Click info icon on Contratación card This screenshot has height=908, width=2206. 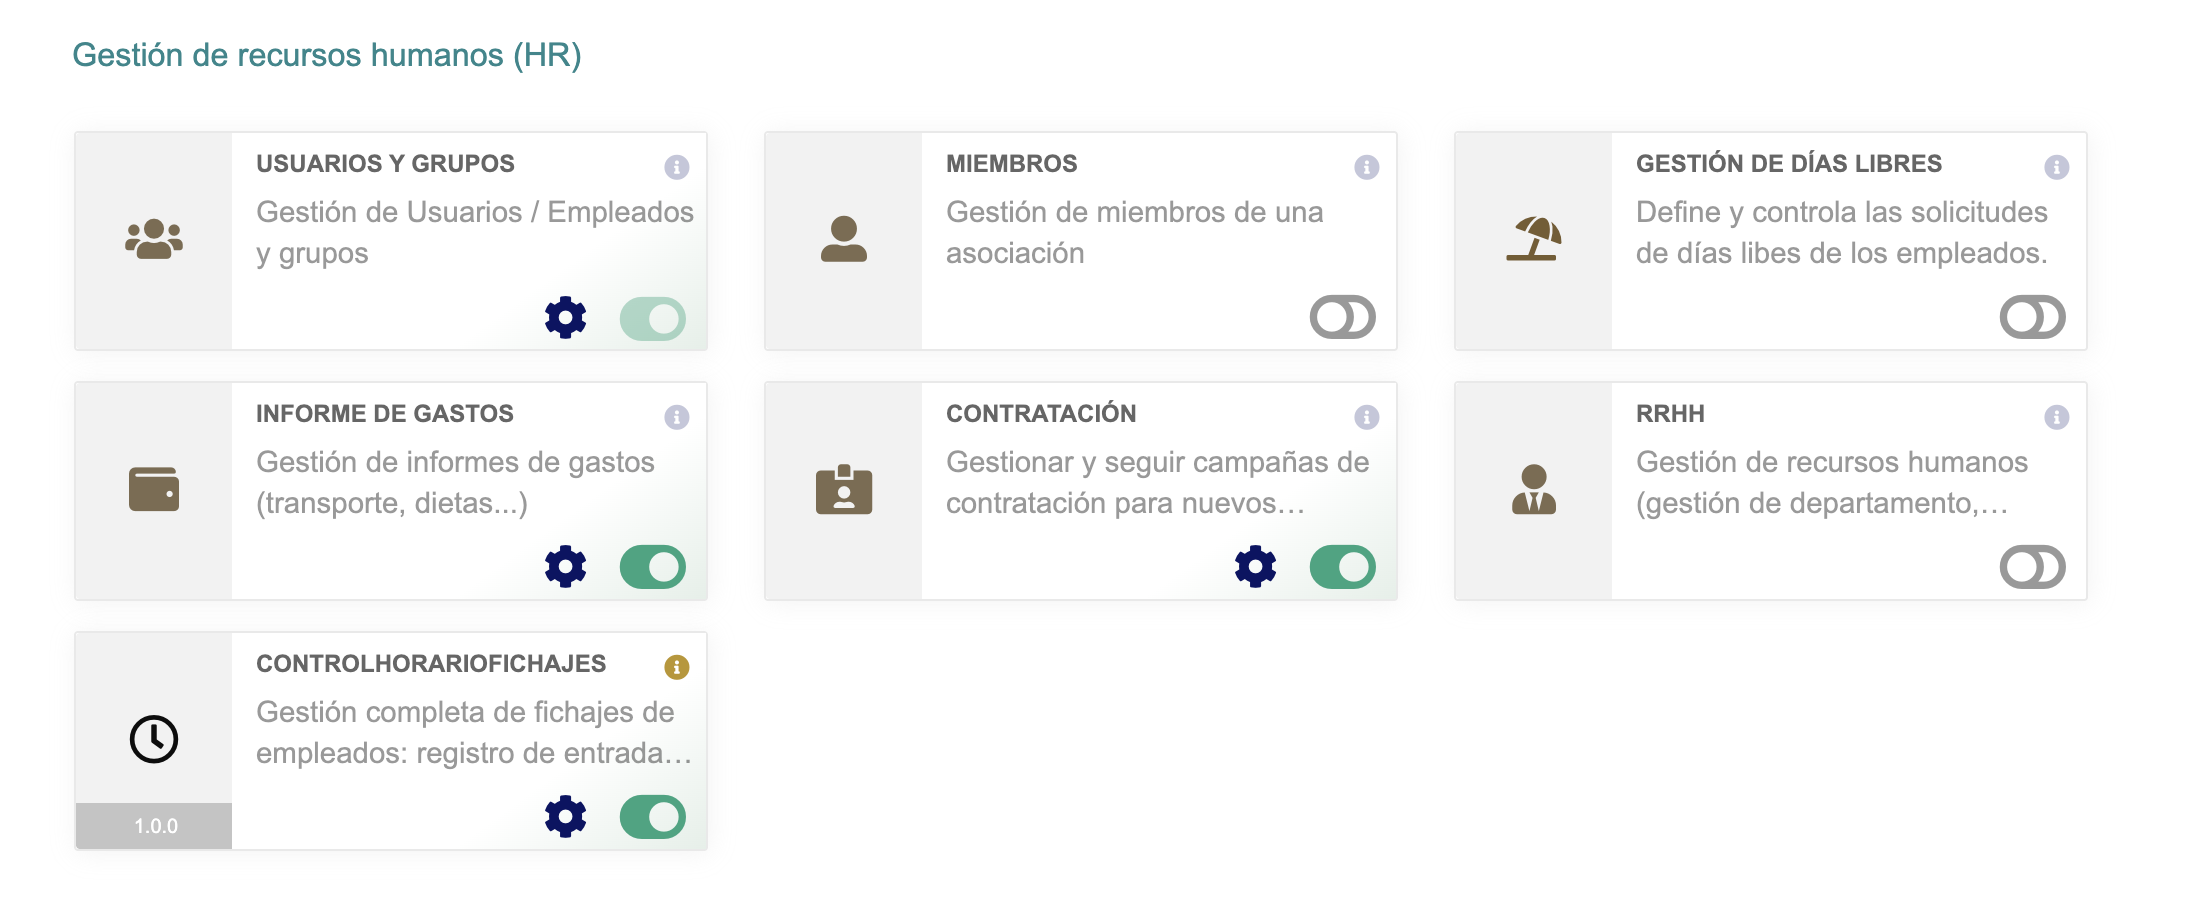[x=1366, y=417]
